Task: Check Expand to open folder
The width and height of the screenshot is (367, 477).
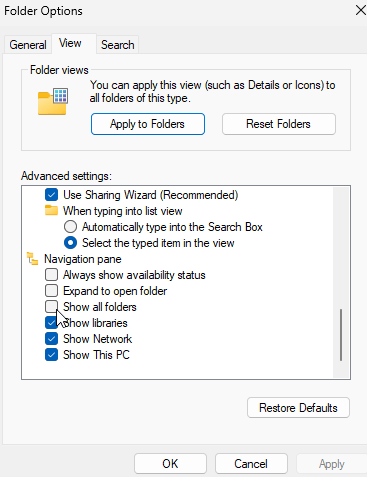Action: (x=51, y=291)
